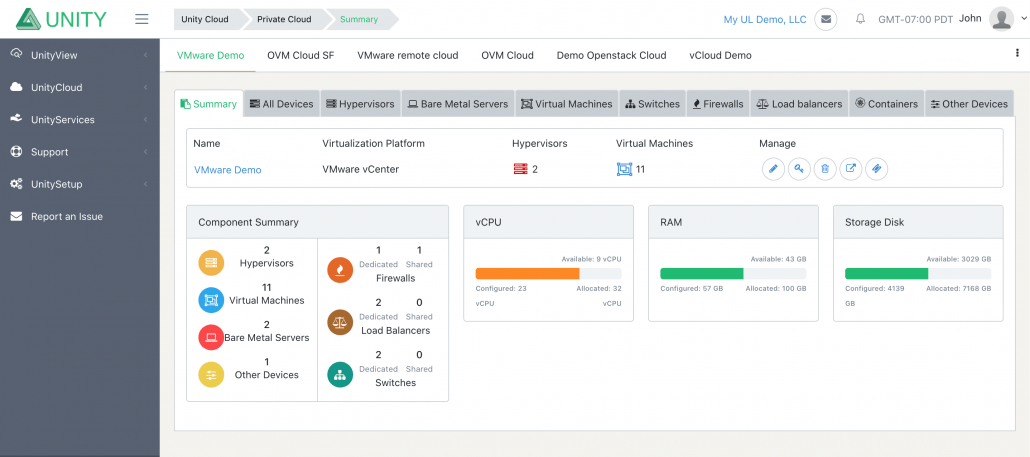Click the Unity Cloud breadcrumb
The width and height of the screenshot is (1030, 457).
point(205,19)
